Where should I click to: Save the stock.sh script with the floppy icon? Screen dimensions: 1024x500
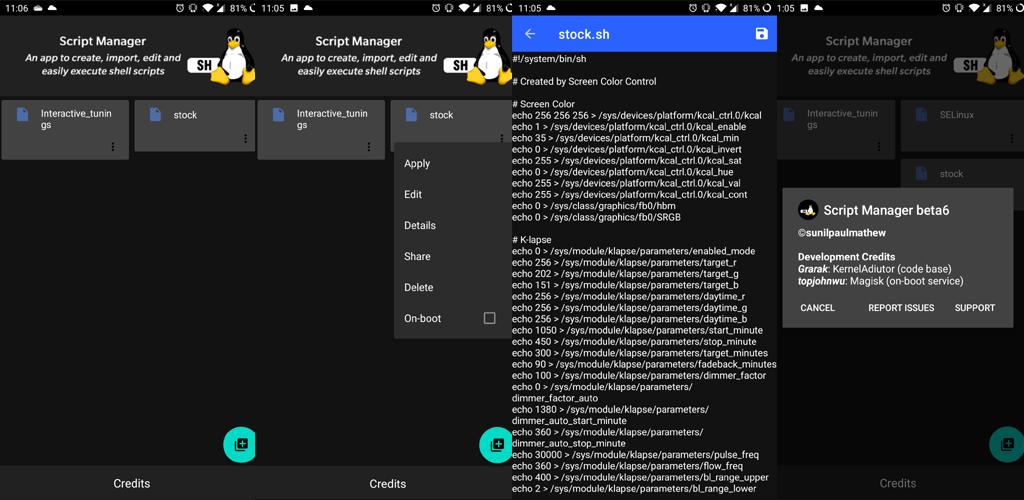(761, 34)
